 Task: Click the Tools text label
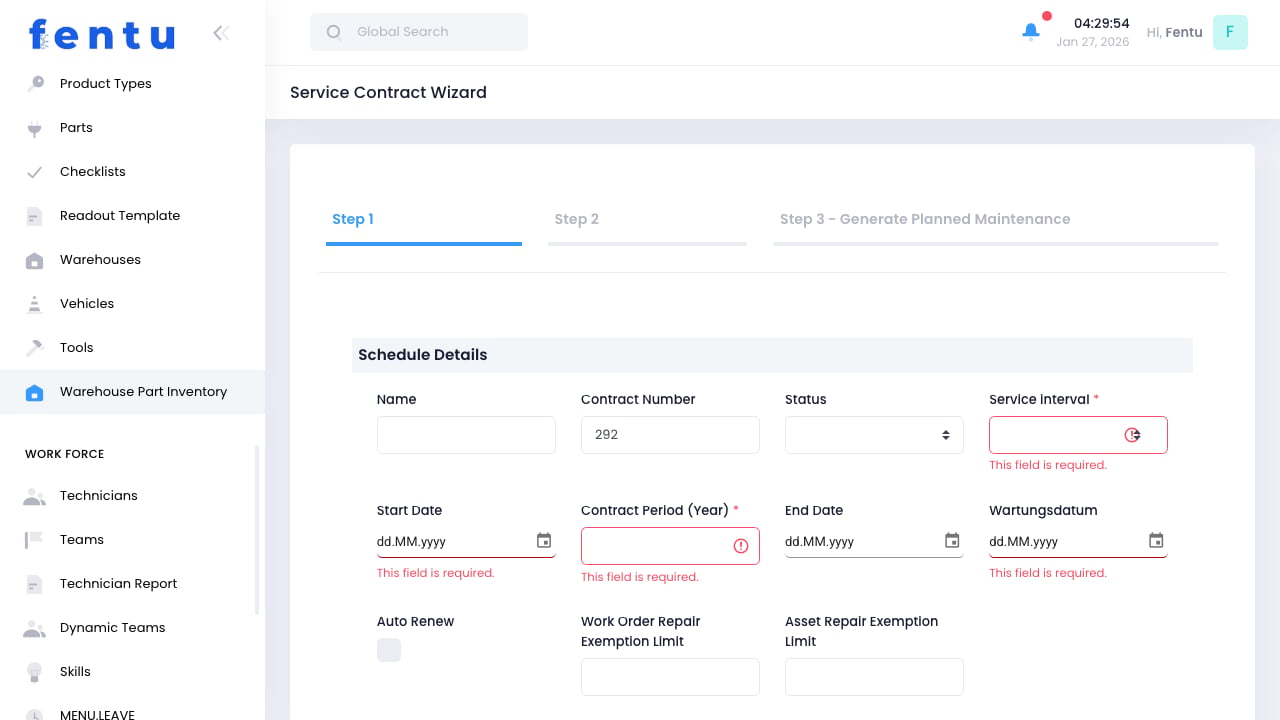pyautogui.click(x=76, y=348)
